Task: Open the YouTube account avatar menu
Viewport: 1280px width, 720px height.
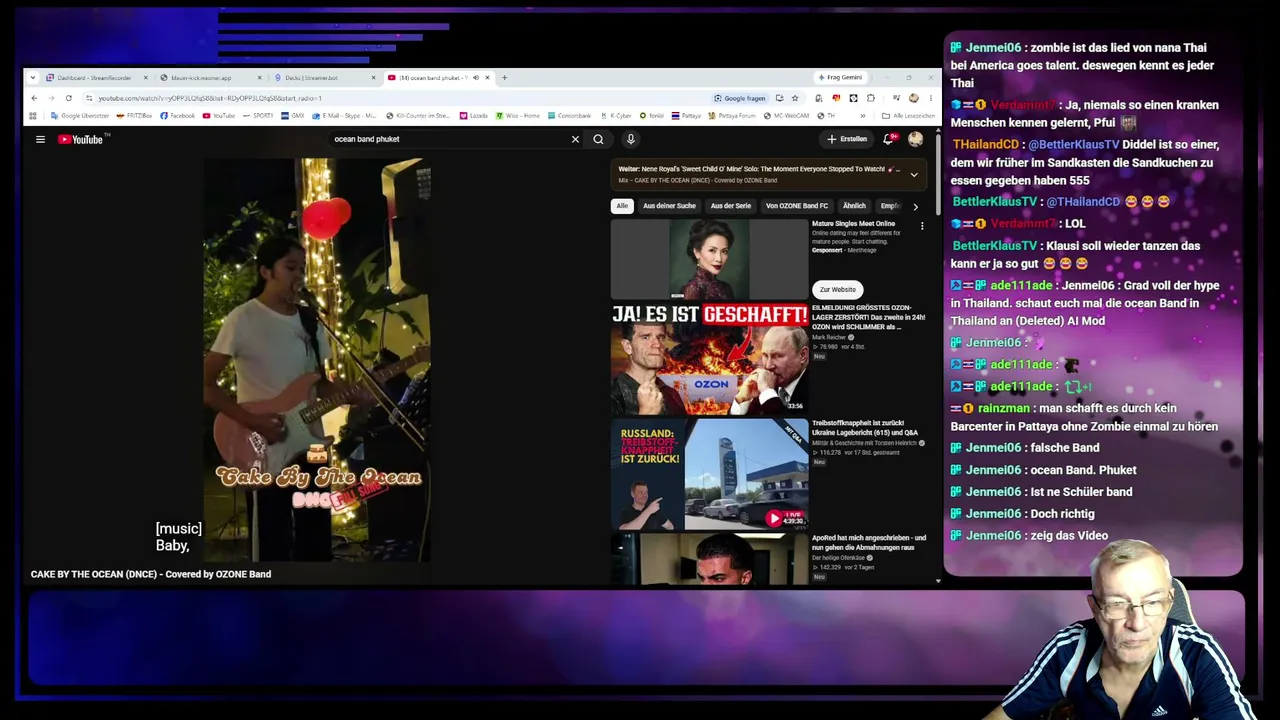Action: coord(915,139)
